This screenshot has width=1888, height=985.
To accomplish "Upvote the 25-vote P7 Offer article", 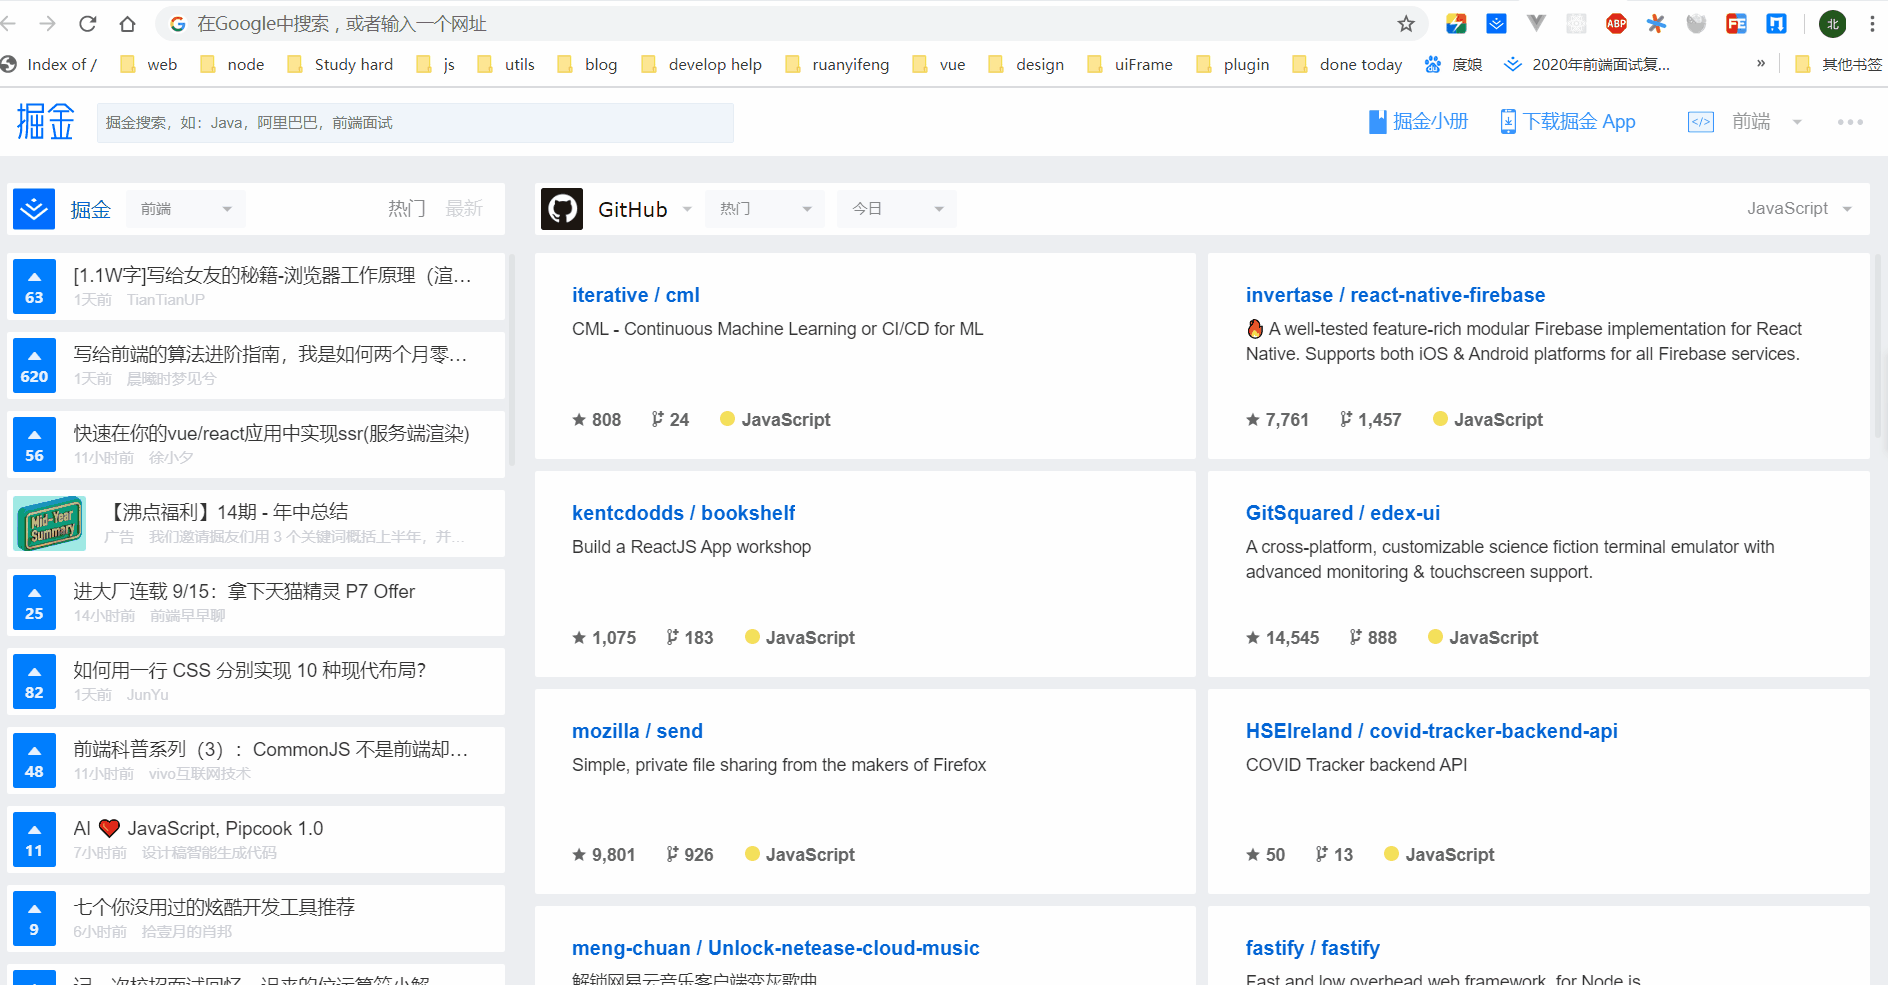I will coord(34,602).
